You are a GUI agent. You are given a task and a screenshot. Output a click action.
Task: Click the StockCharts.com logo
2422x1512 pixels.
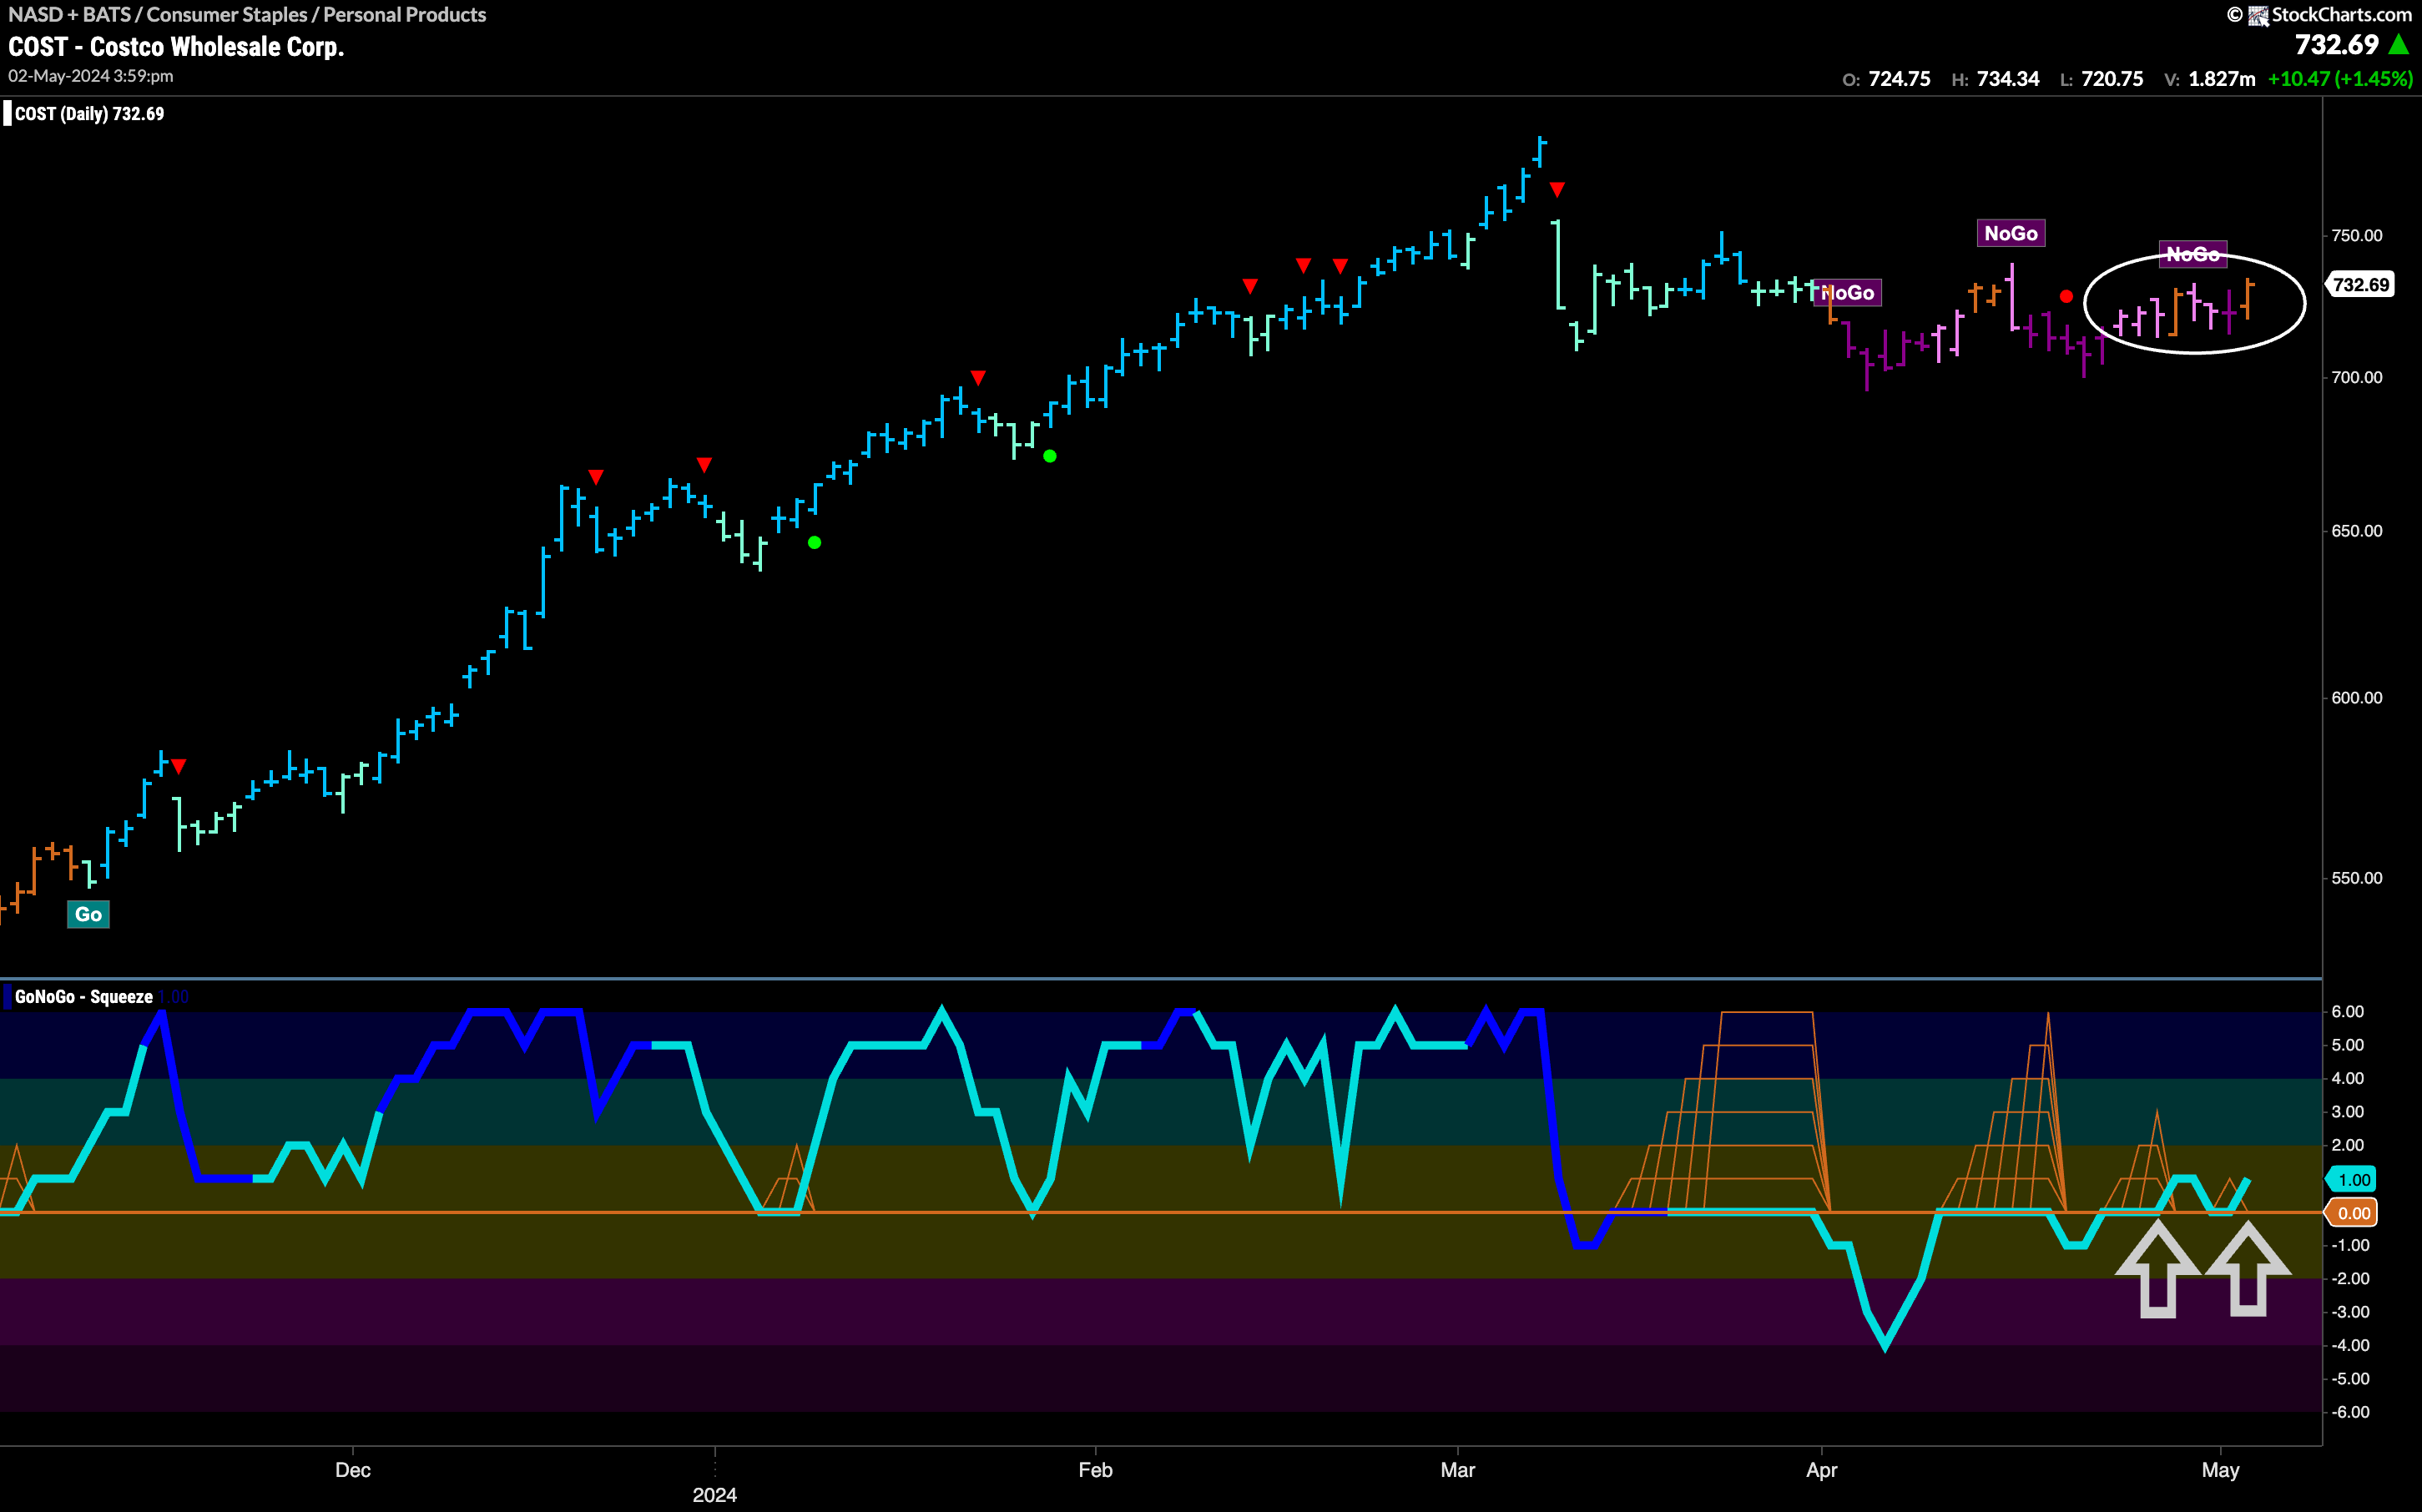[2319, 14]
